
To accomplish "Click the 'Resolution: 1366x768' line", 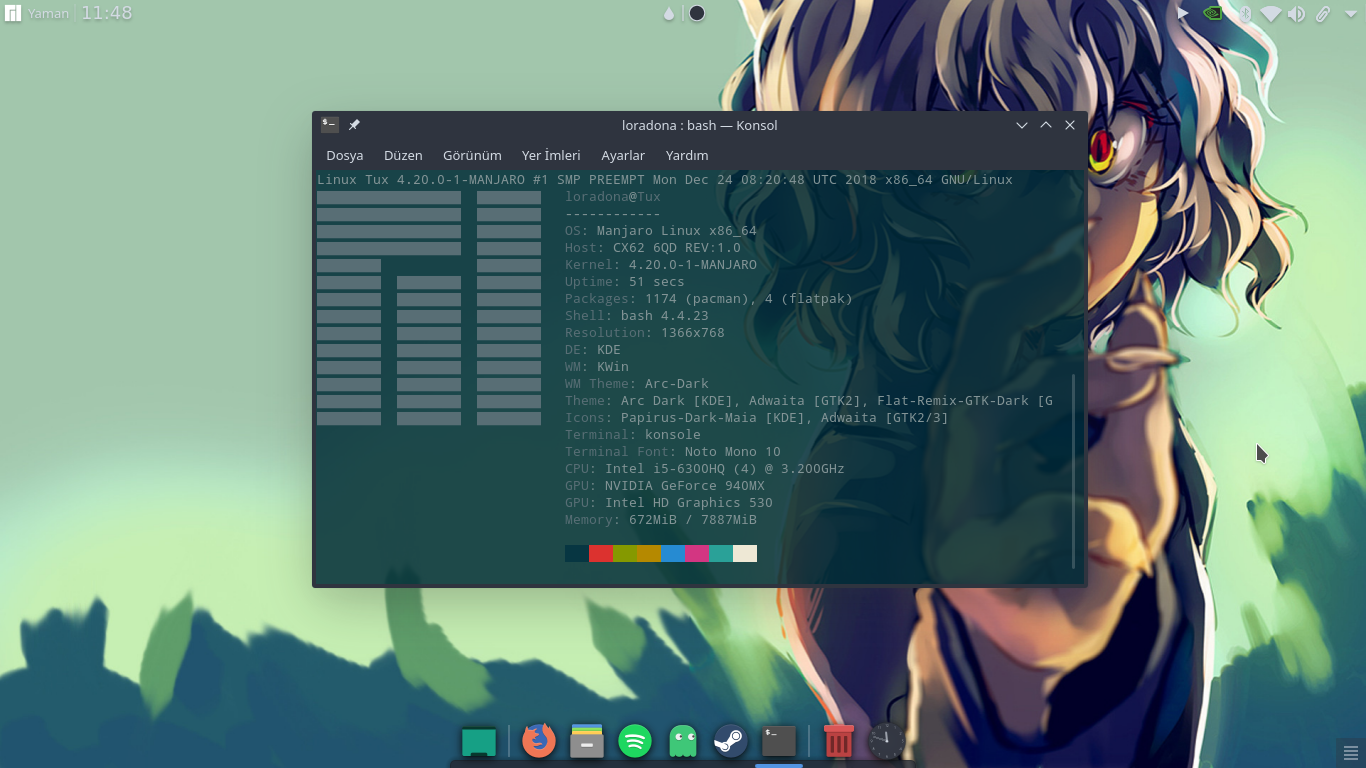I will pyautogui.click(x=645, y=333).
